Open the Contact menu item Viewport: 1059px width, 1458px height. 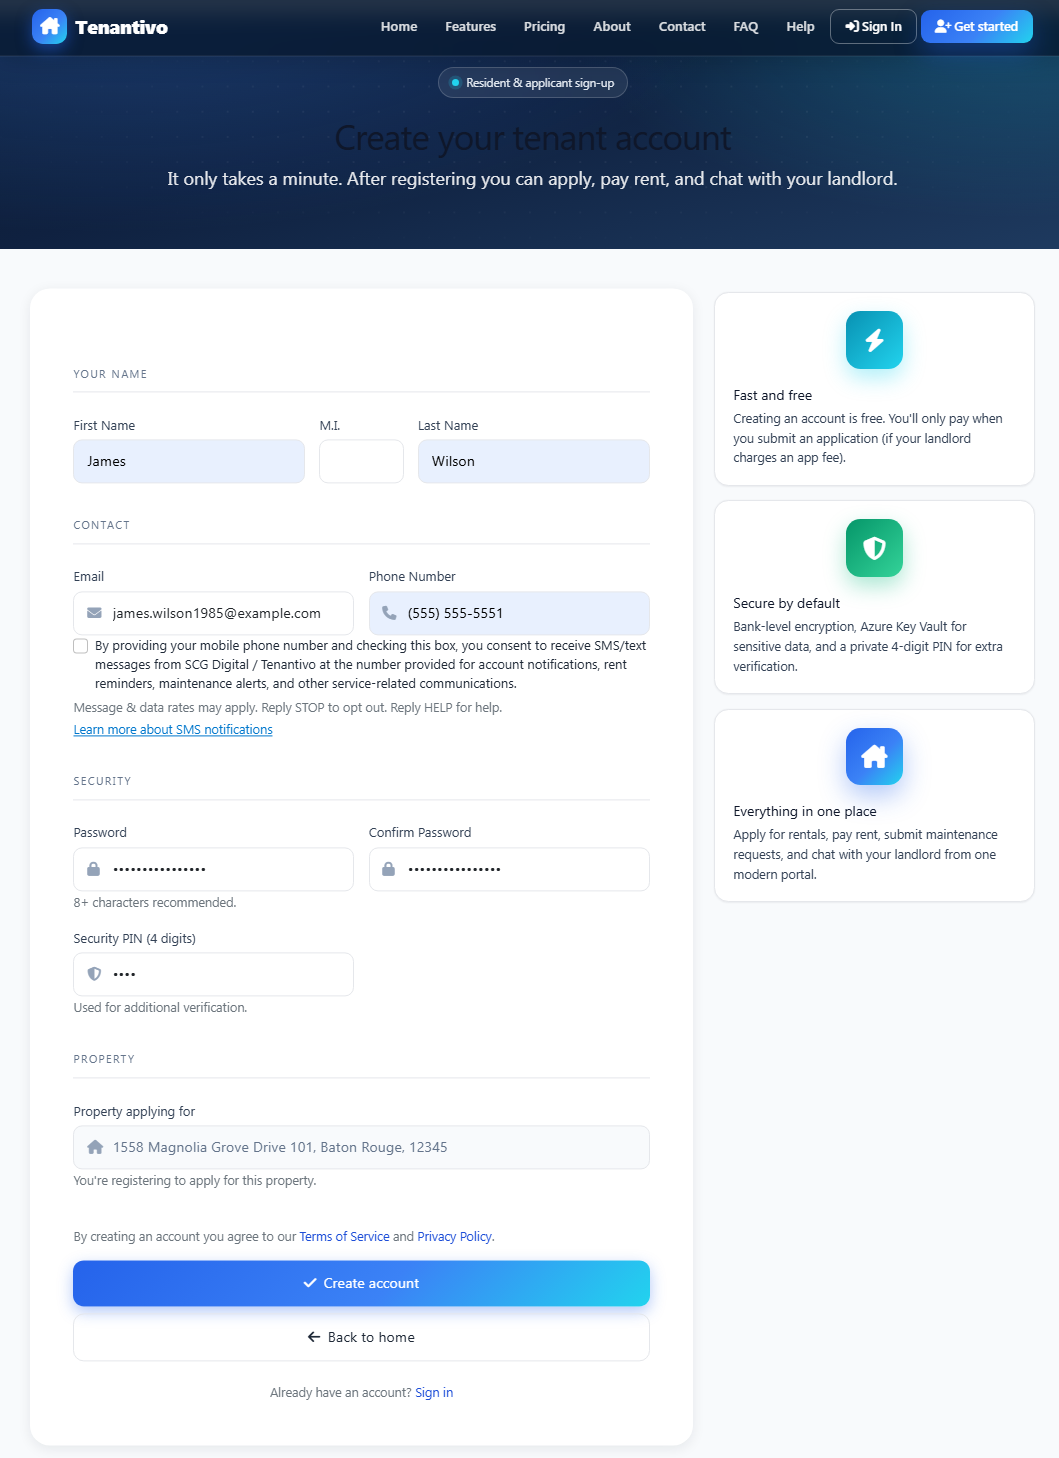[x=682, y=27]
